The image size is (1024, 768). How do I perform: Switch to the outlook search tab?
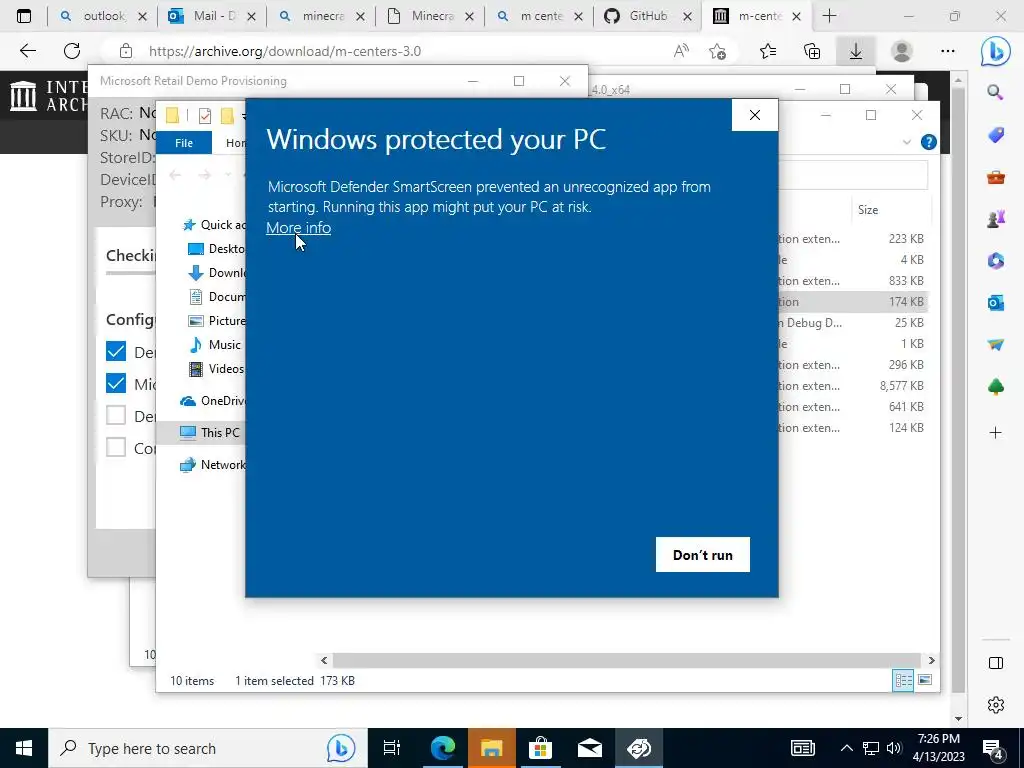pyautogui.click(x=103, y=16)
